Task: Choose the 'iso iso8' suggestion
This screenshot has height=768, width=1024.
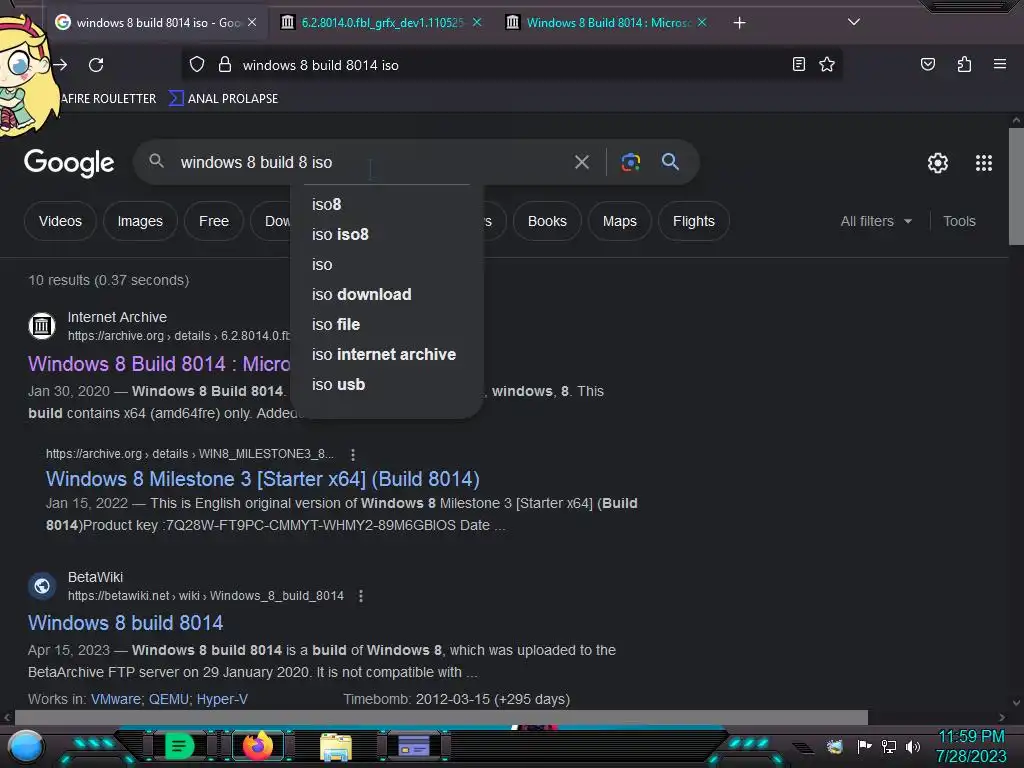Action: tap(387, 234)
